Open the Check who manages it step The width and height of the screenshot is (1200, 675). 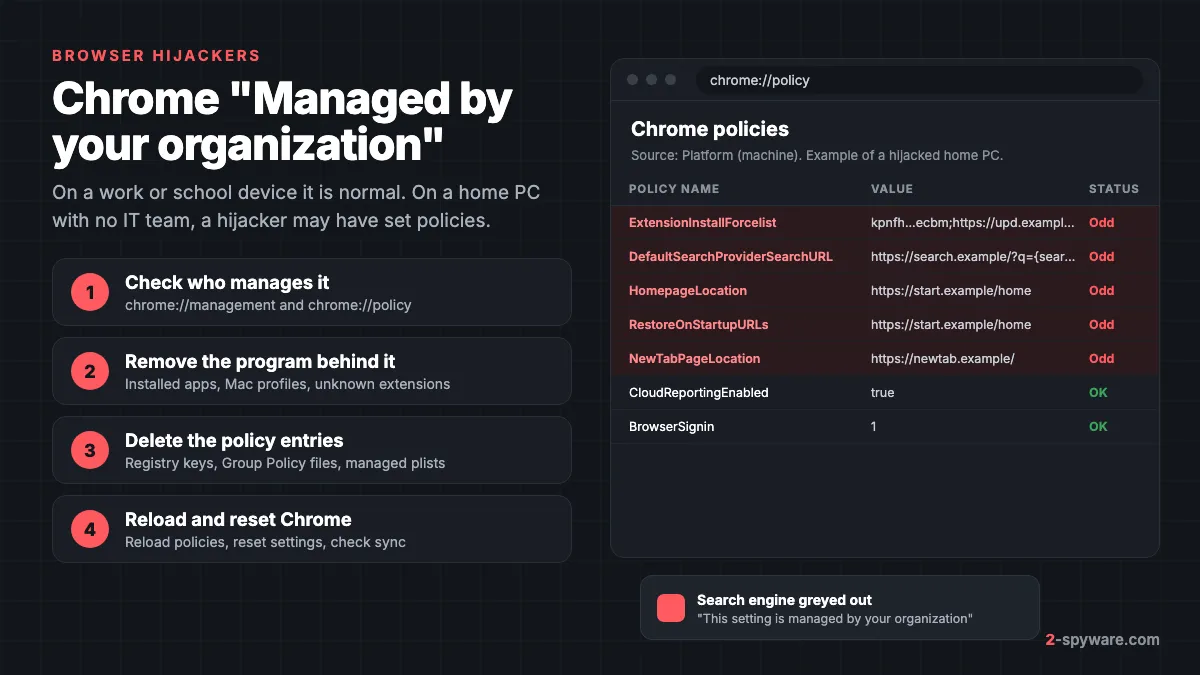coord(312,292)
